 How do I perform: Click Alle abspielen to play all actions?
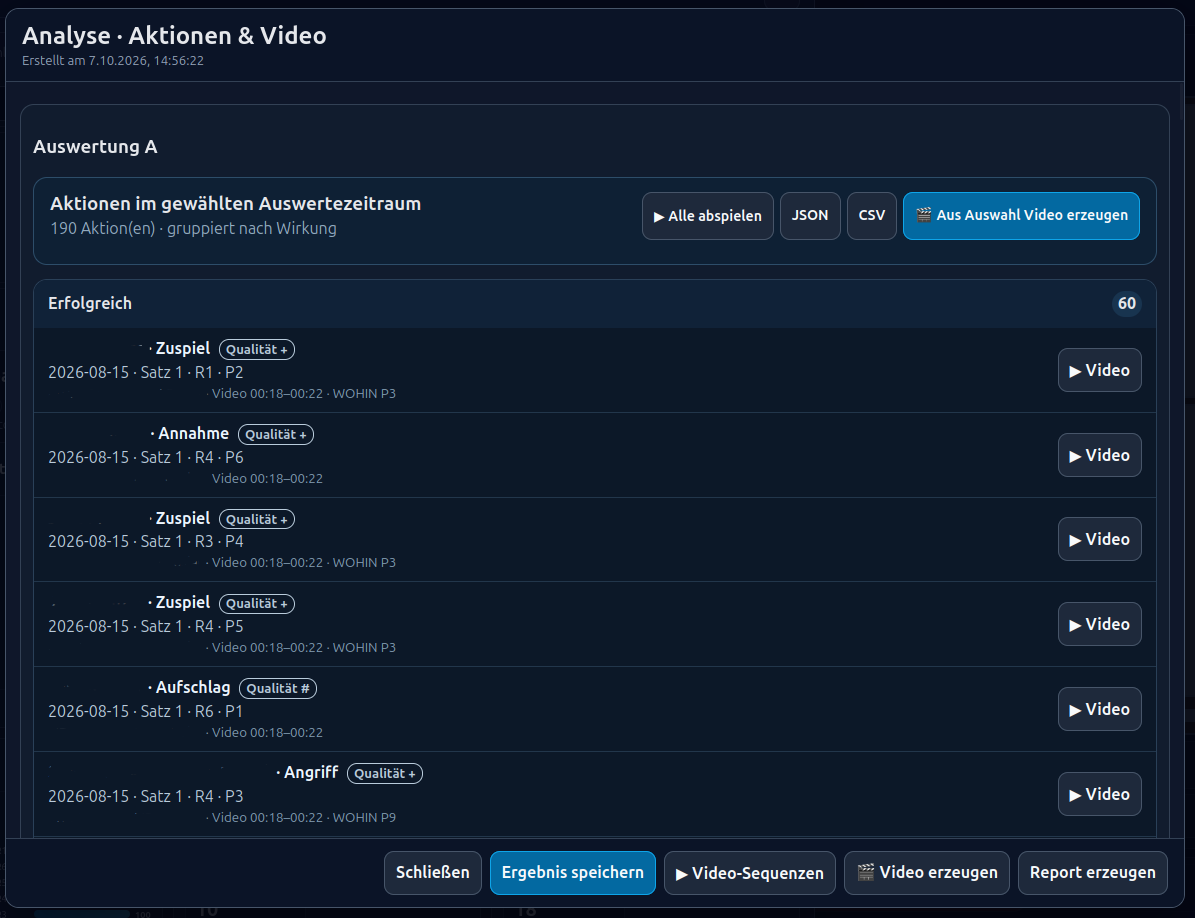[x=707, y=216]
